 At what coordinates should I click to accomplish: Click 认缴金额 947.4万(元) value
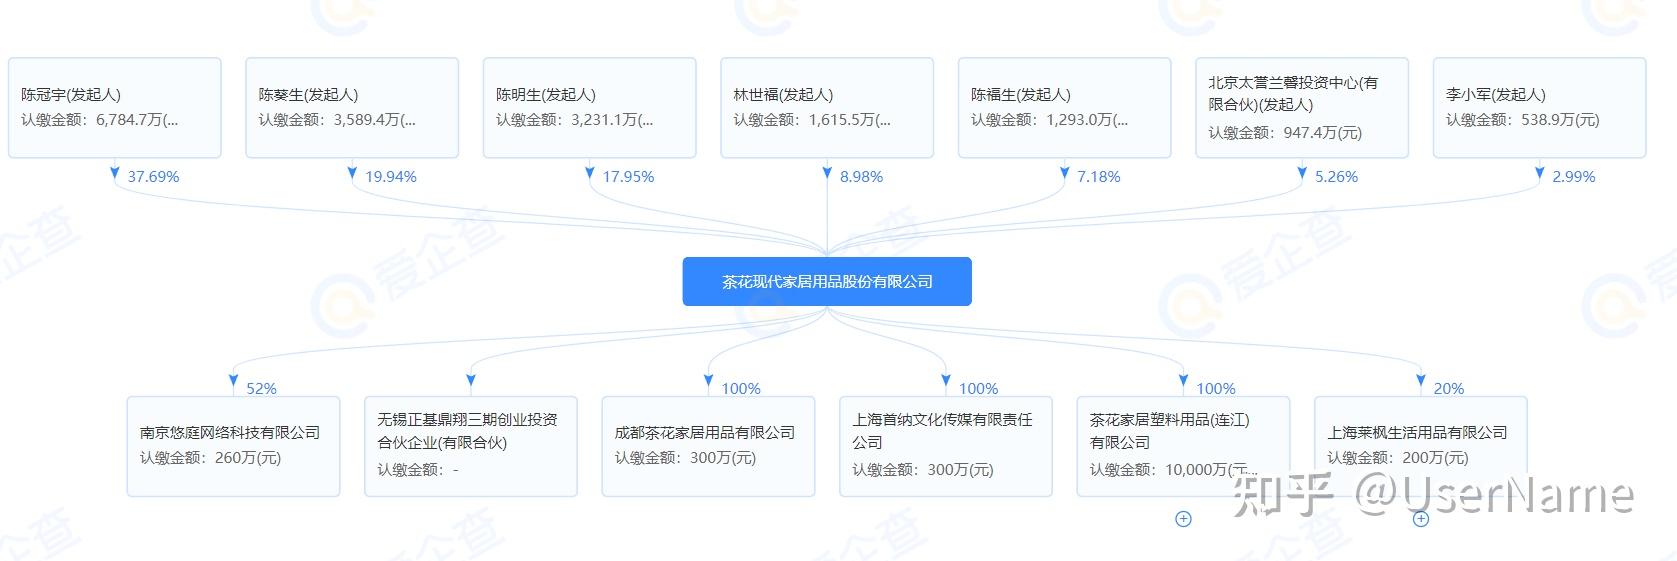(1285, 133)
